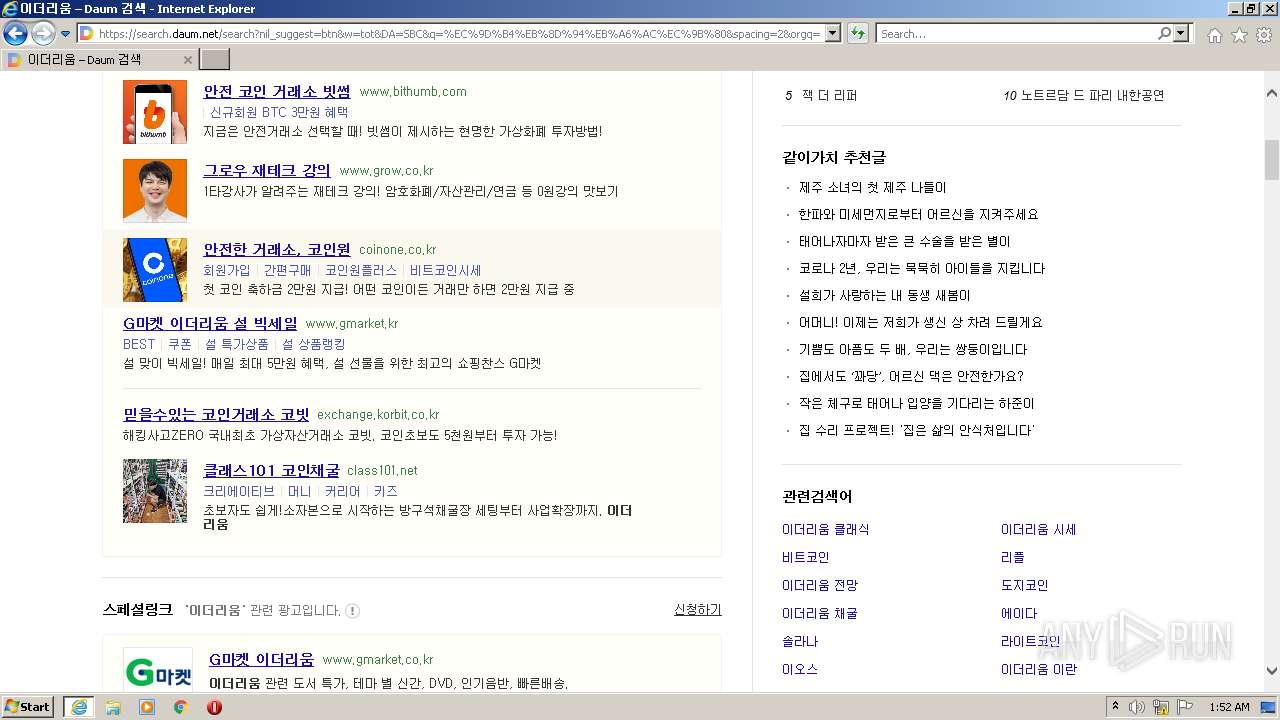Open G마켓 이더리움 스페셜링크 title

pos(261,659)
